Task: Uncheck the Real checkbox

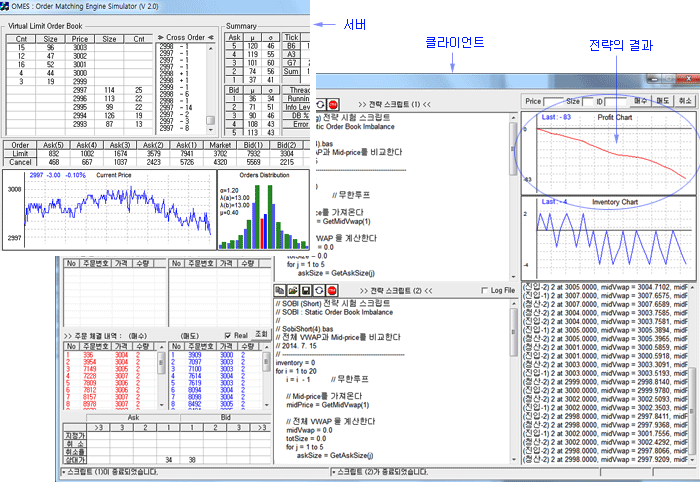Action: pyautogui.click(x=228, y=335)
